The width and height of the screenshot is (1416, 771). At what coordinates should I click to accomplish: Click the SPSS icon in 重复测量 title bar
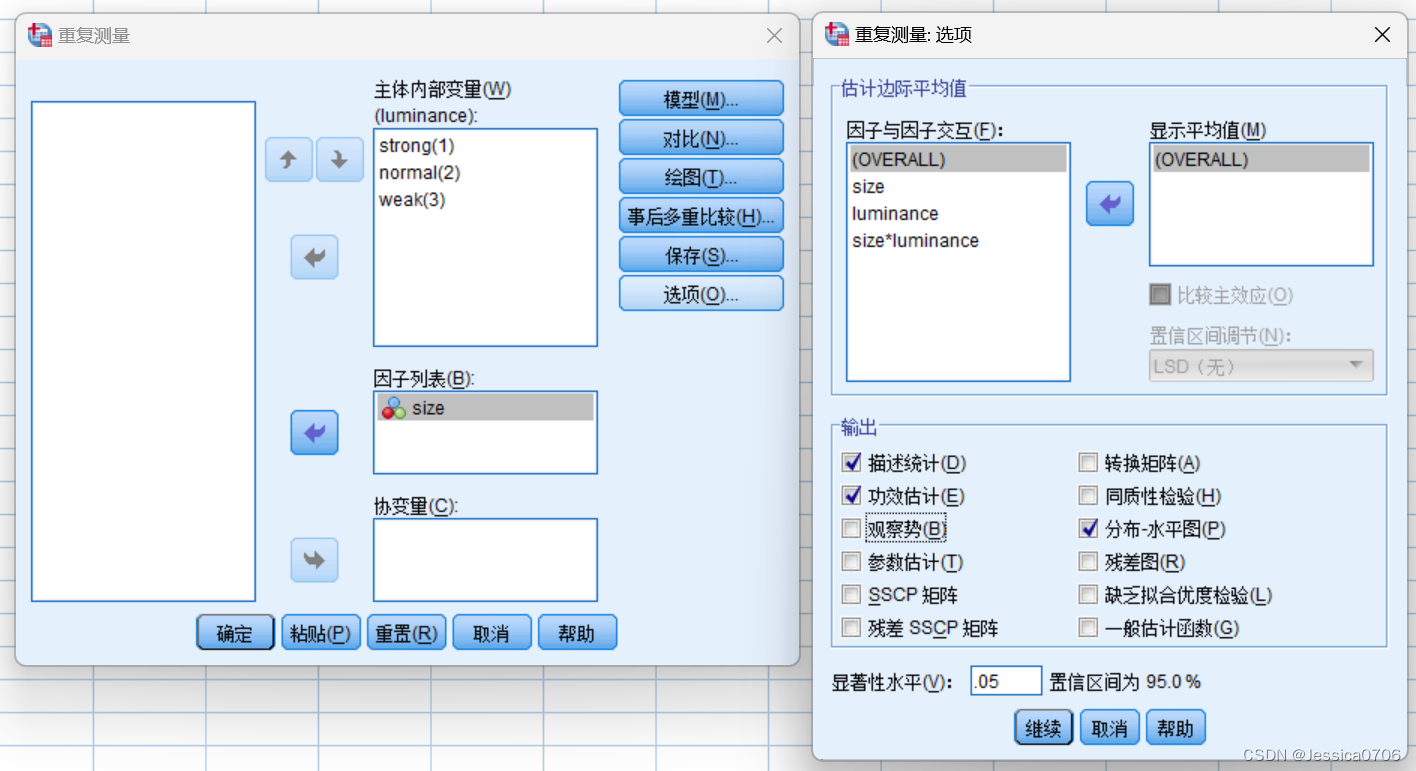[x=39, y=35]
